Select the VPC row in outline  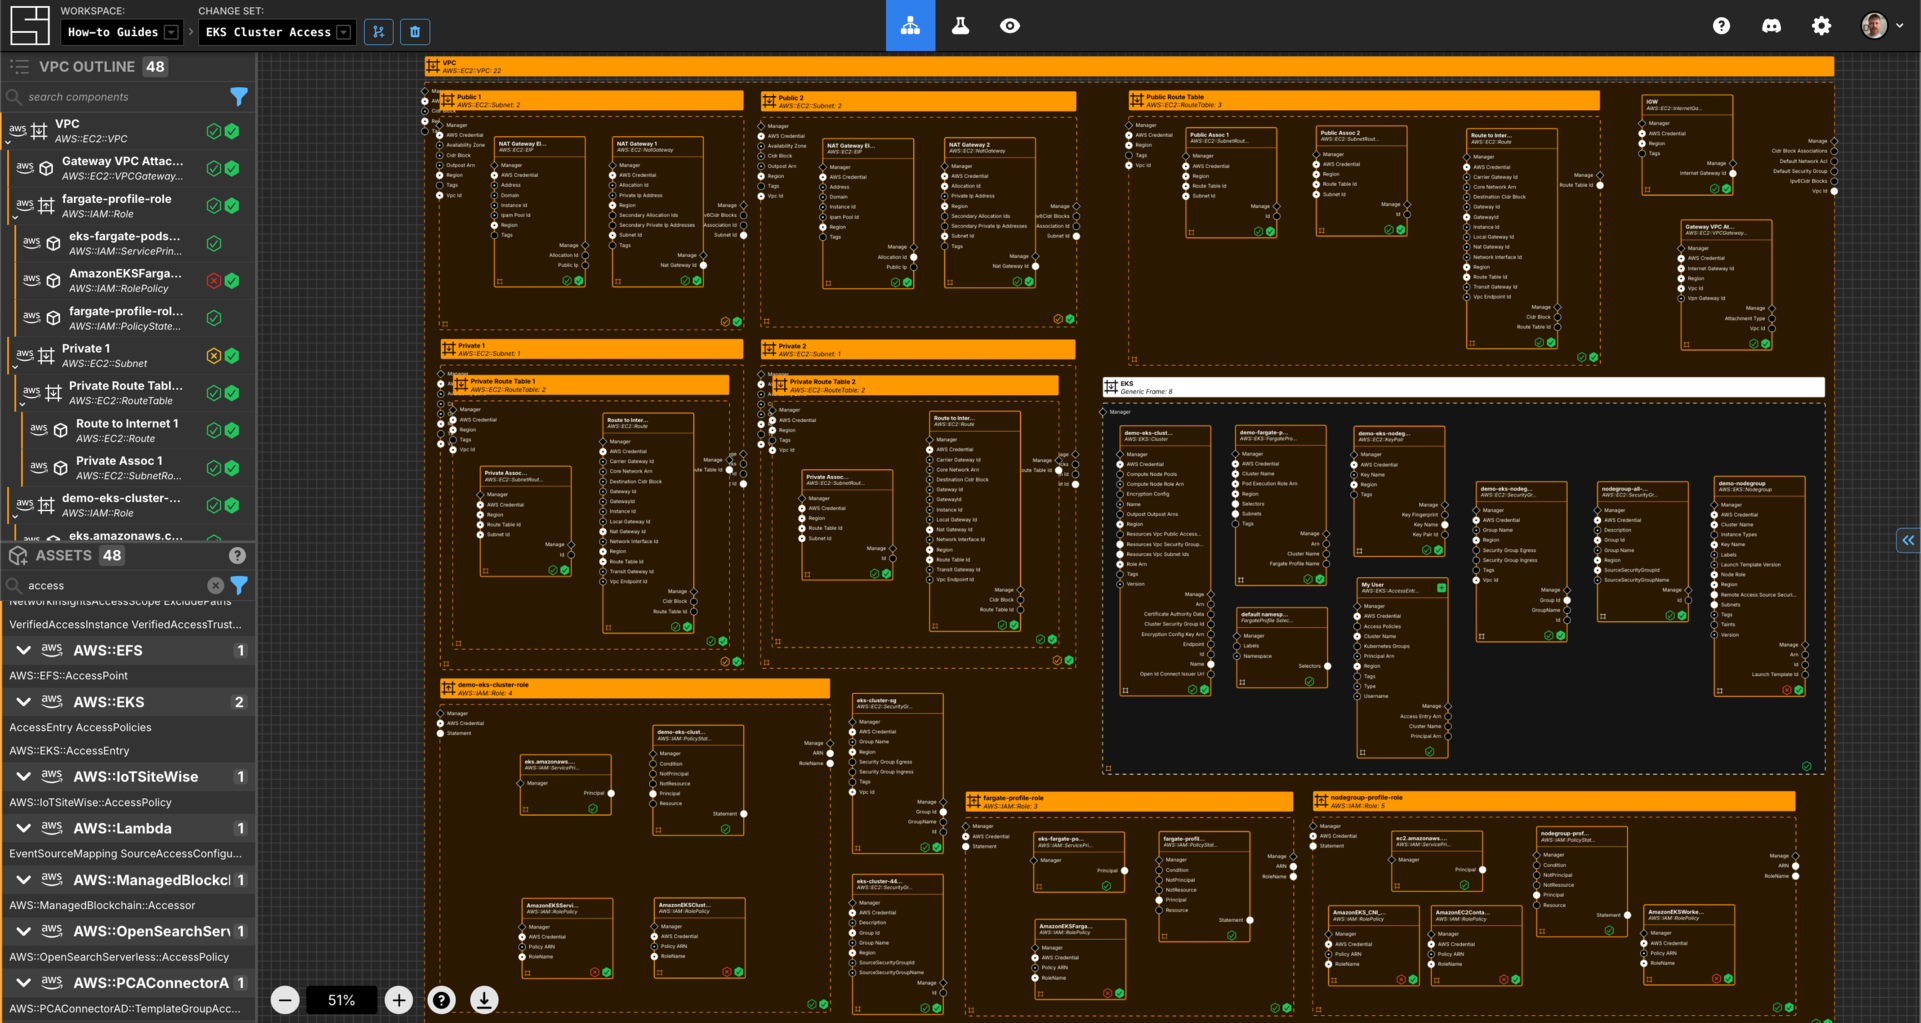coord(128,131)
